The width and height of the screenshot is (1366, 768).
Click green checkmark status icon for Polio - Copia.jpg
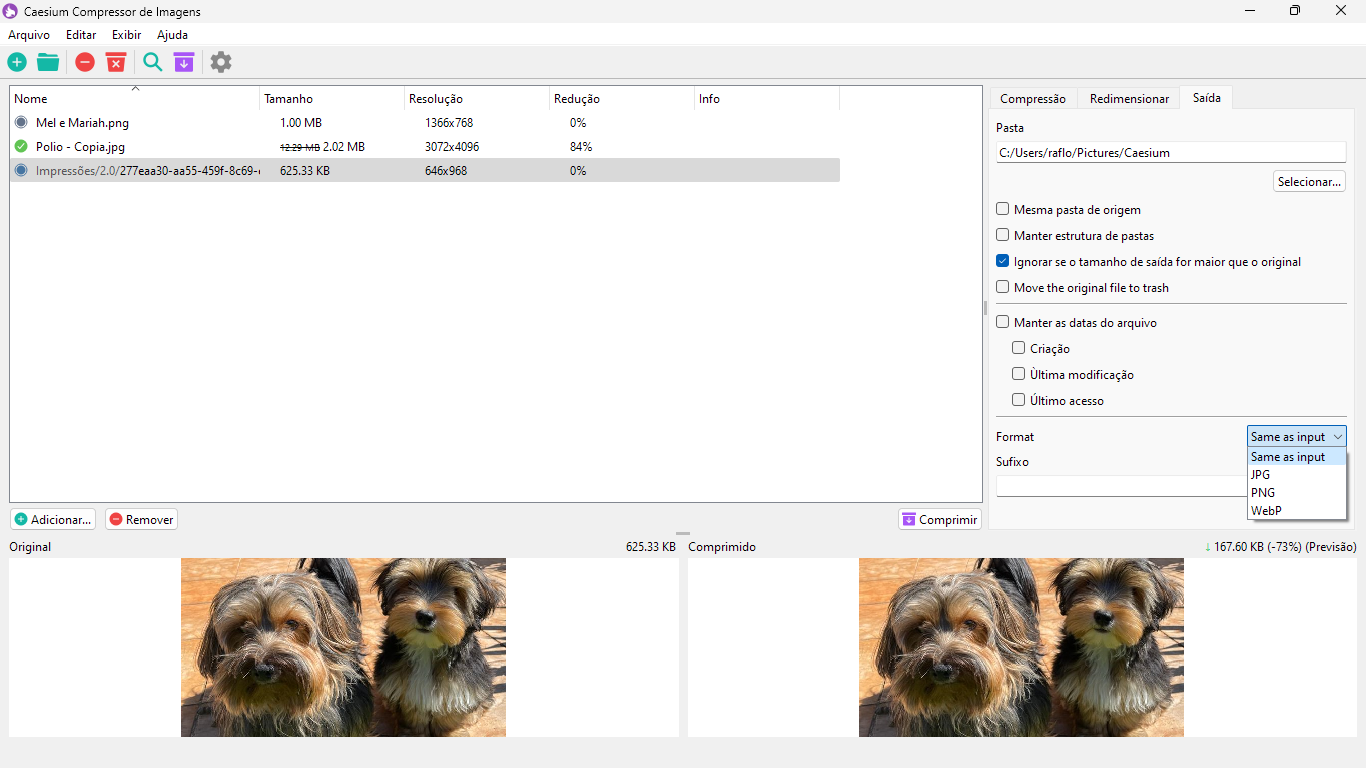pyautogui.click(x=21, y=147)
